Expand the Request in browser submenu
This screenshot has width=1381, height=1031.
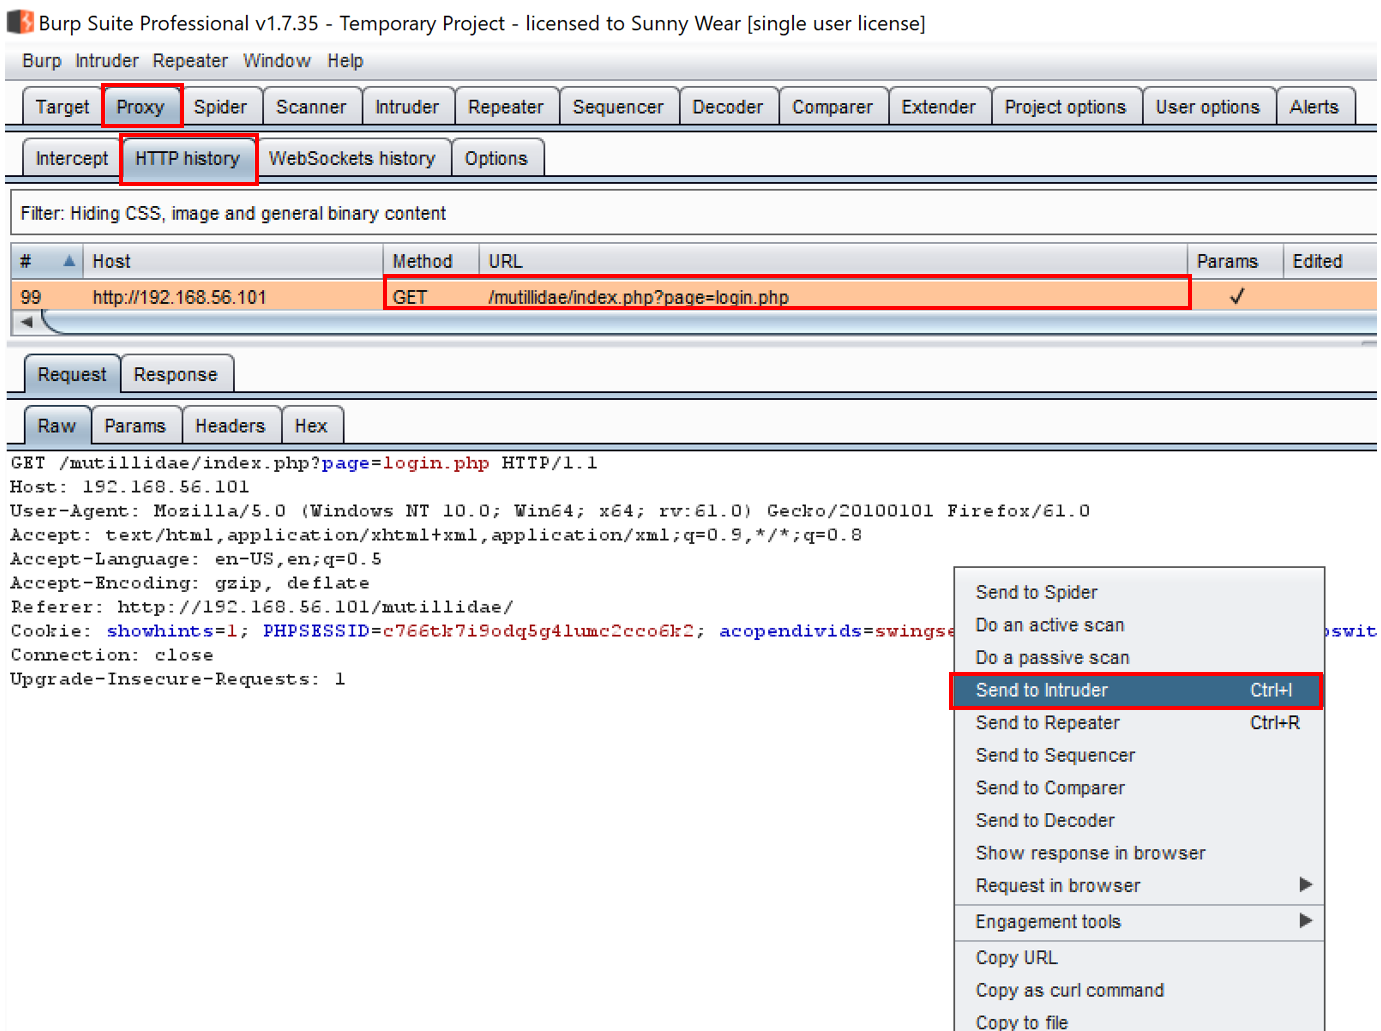[1304, 885]
